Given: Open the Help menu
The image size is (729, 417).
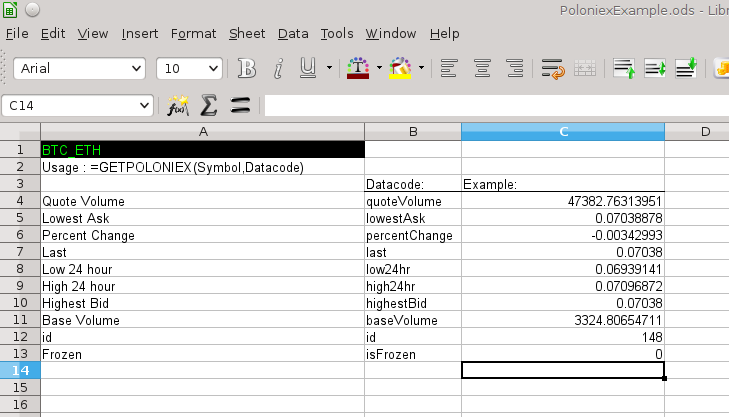Looking at the screenshot, I should 444,33.
